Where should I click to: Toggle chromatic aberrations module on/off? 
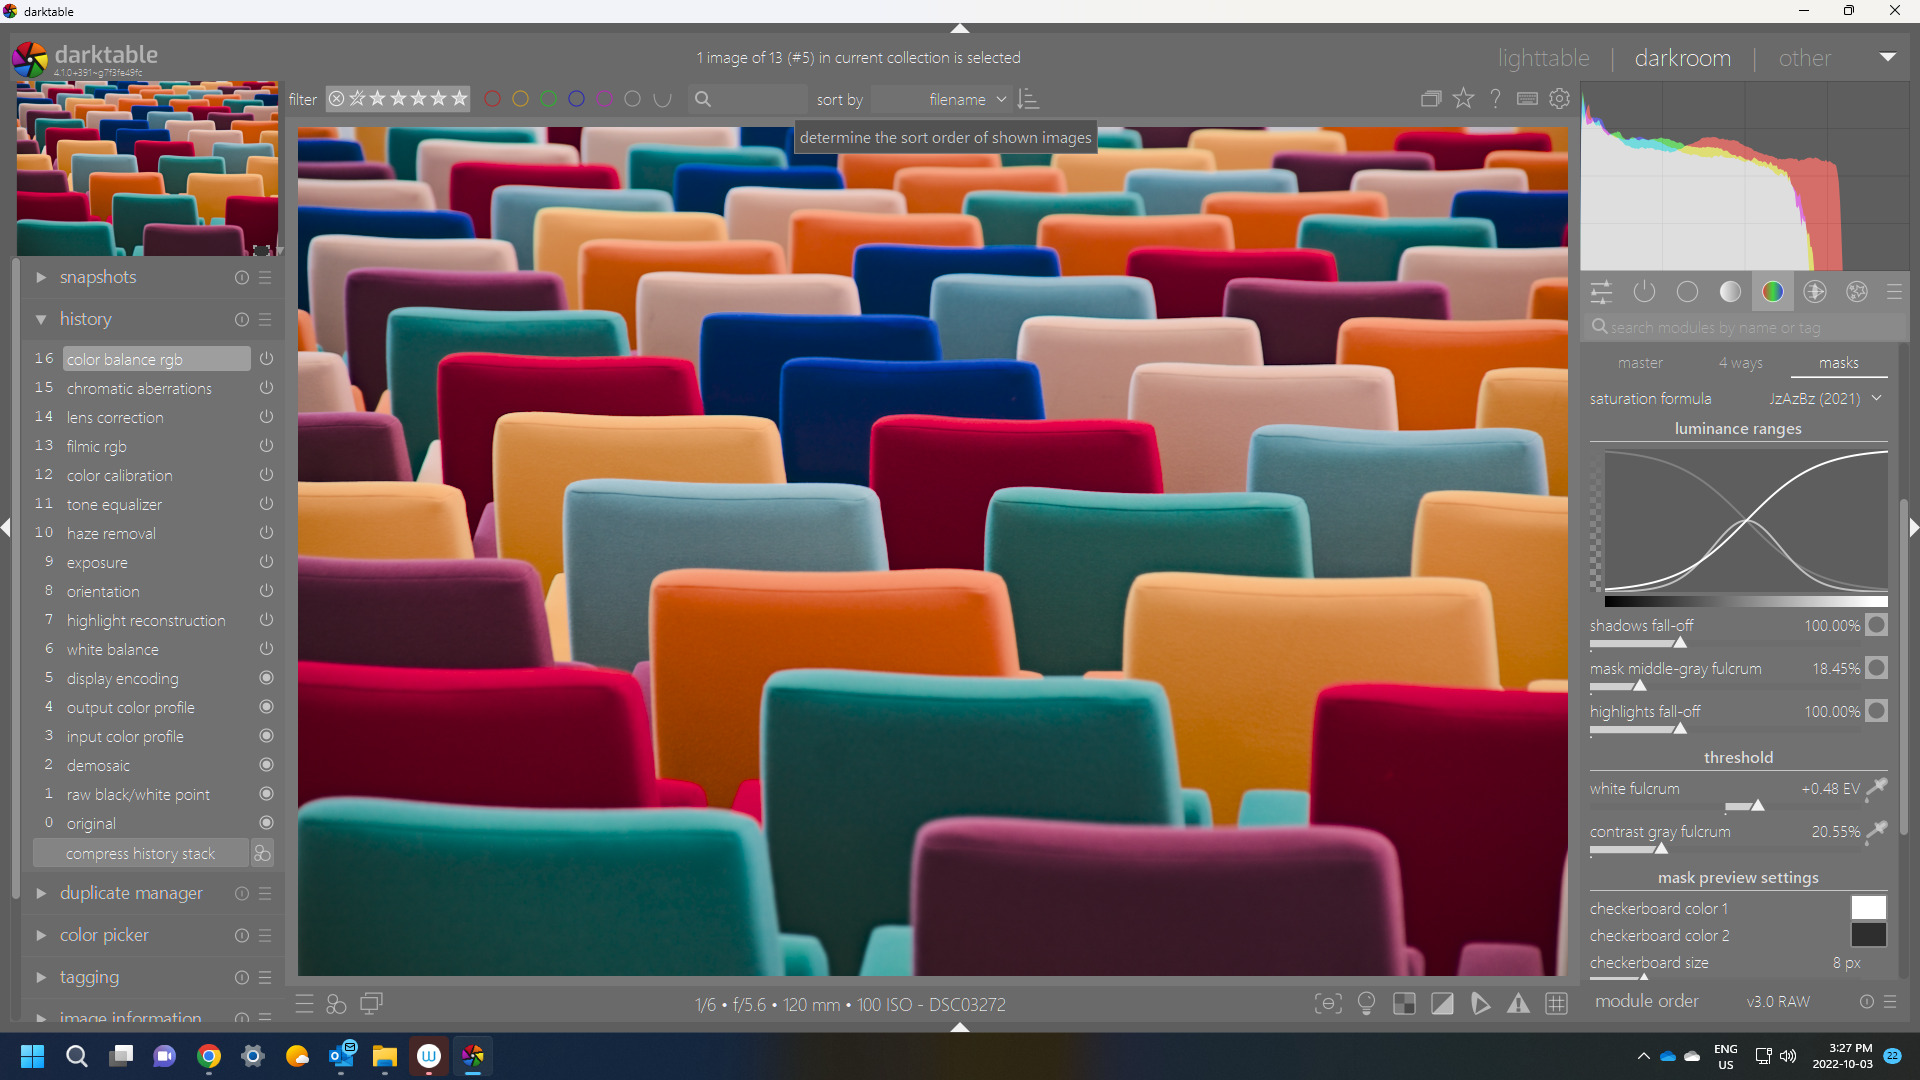pos(266,388)
